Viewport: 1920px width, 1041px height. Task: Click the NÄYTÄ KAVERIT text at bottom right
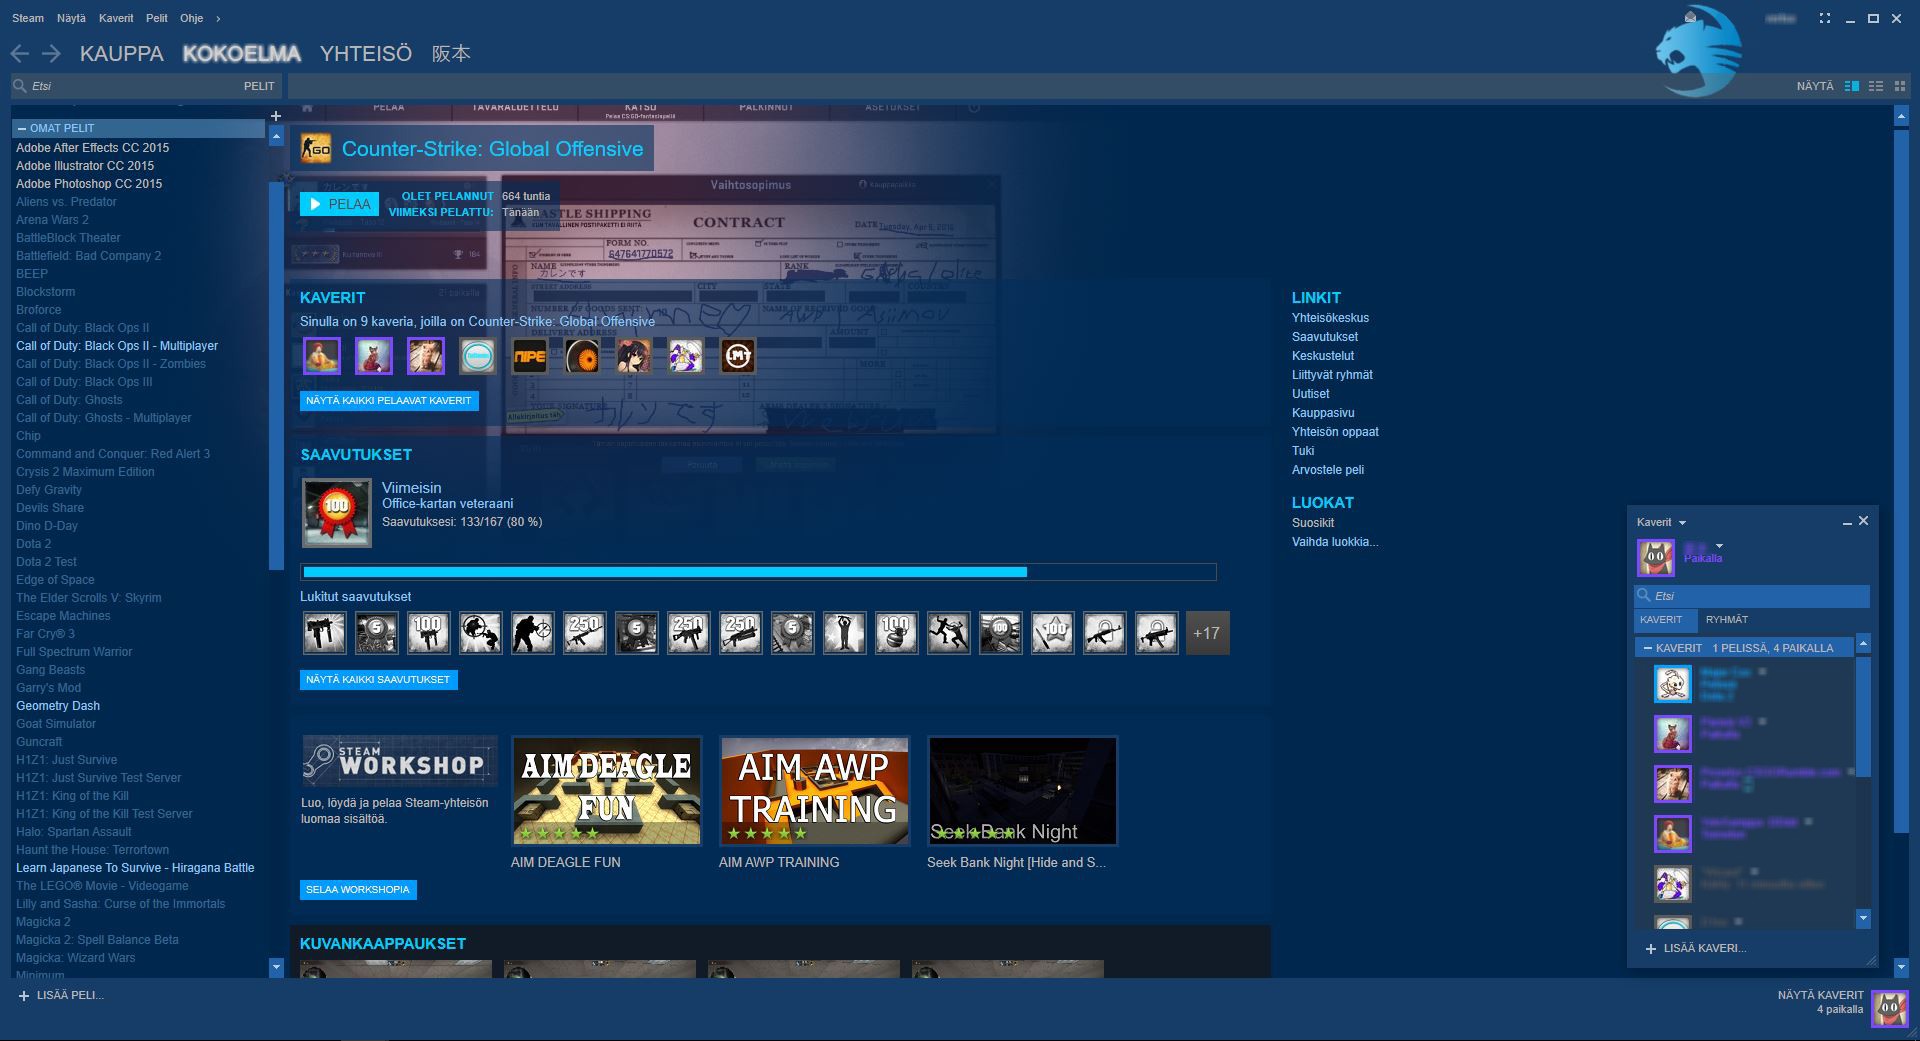[x=1820, y=995]
